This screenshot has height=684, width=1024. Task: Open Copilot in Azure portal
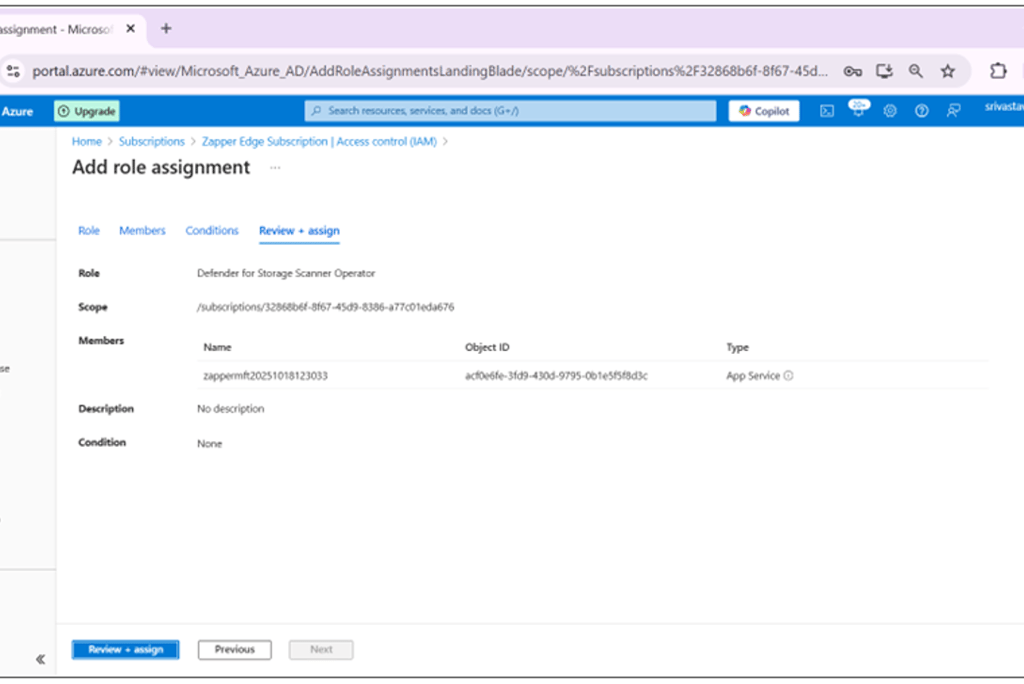click(x=763, y=111)
